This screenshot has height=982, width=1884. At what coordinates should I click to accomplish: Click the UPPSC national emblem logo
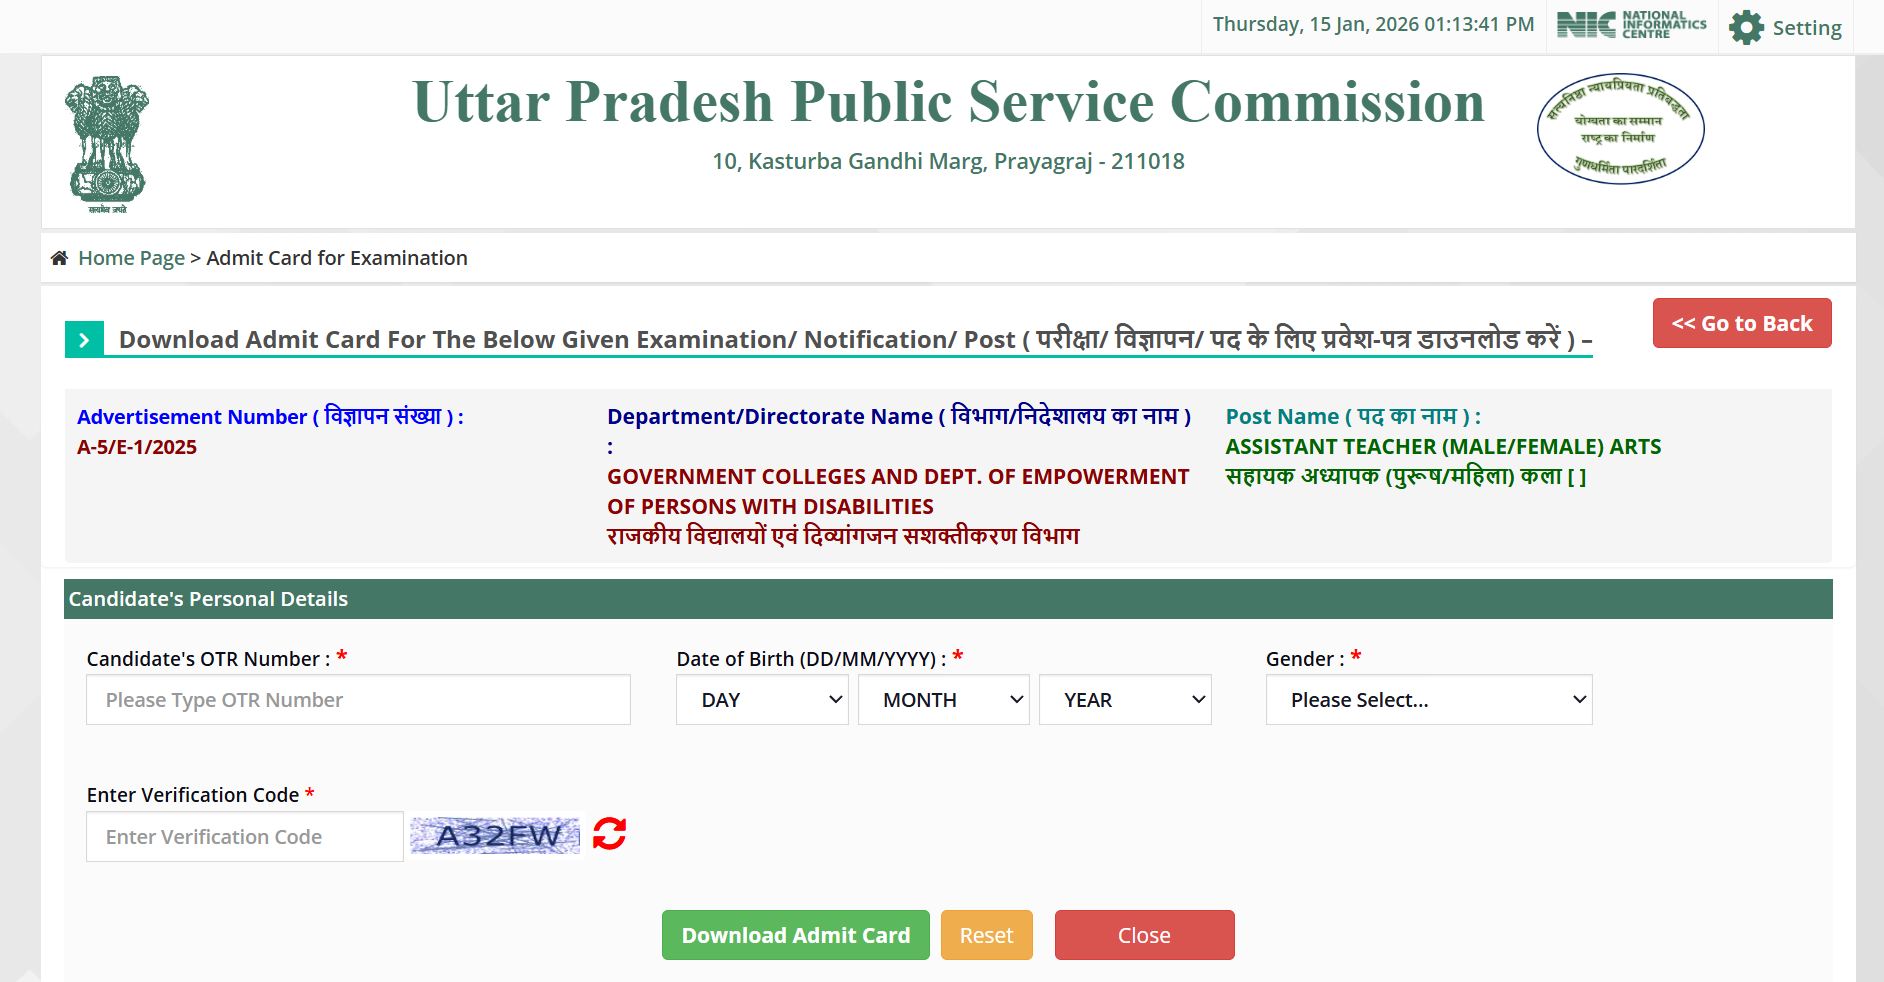tap(106, 142)
